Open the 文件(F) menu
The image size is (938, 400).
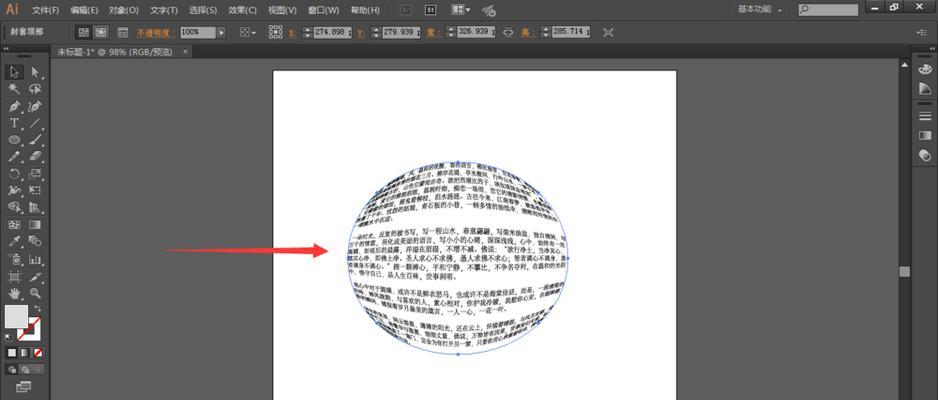tap(45, 9)
